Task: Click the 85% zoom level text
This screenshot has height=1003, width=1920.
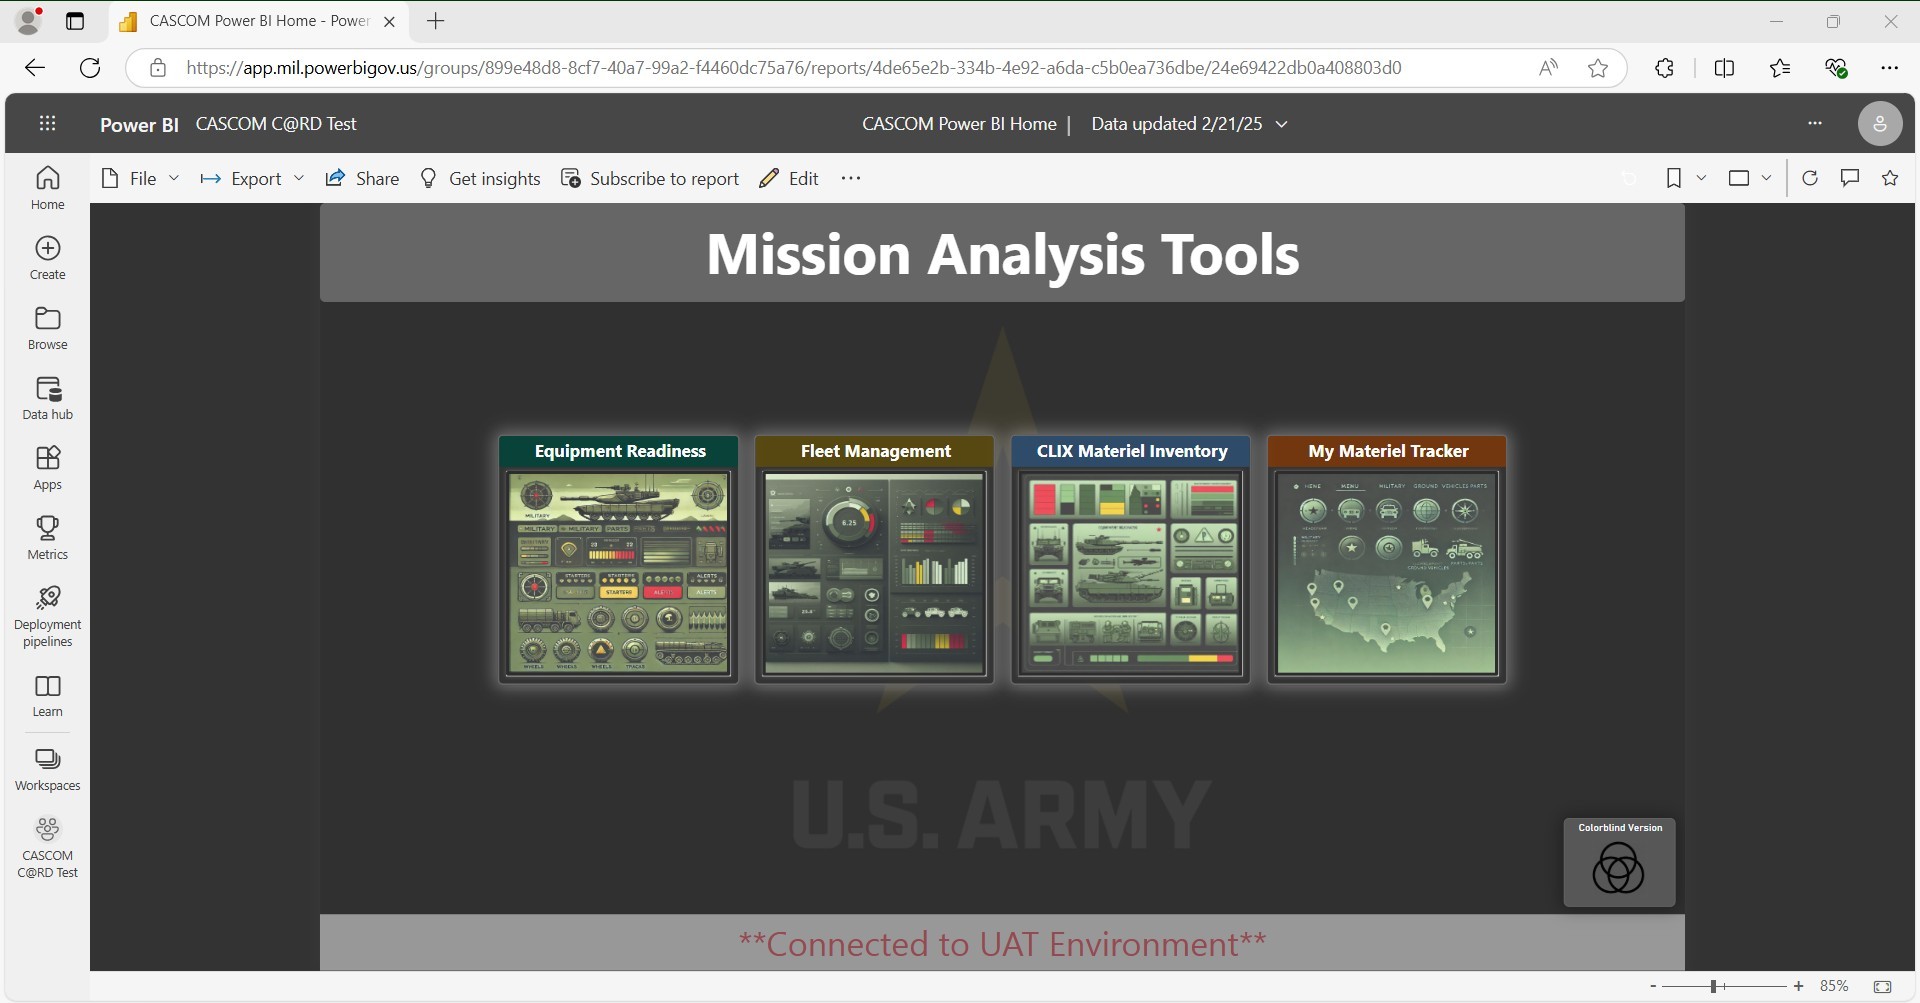Action: tap(1834, 986)
